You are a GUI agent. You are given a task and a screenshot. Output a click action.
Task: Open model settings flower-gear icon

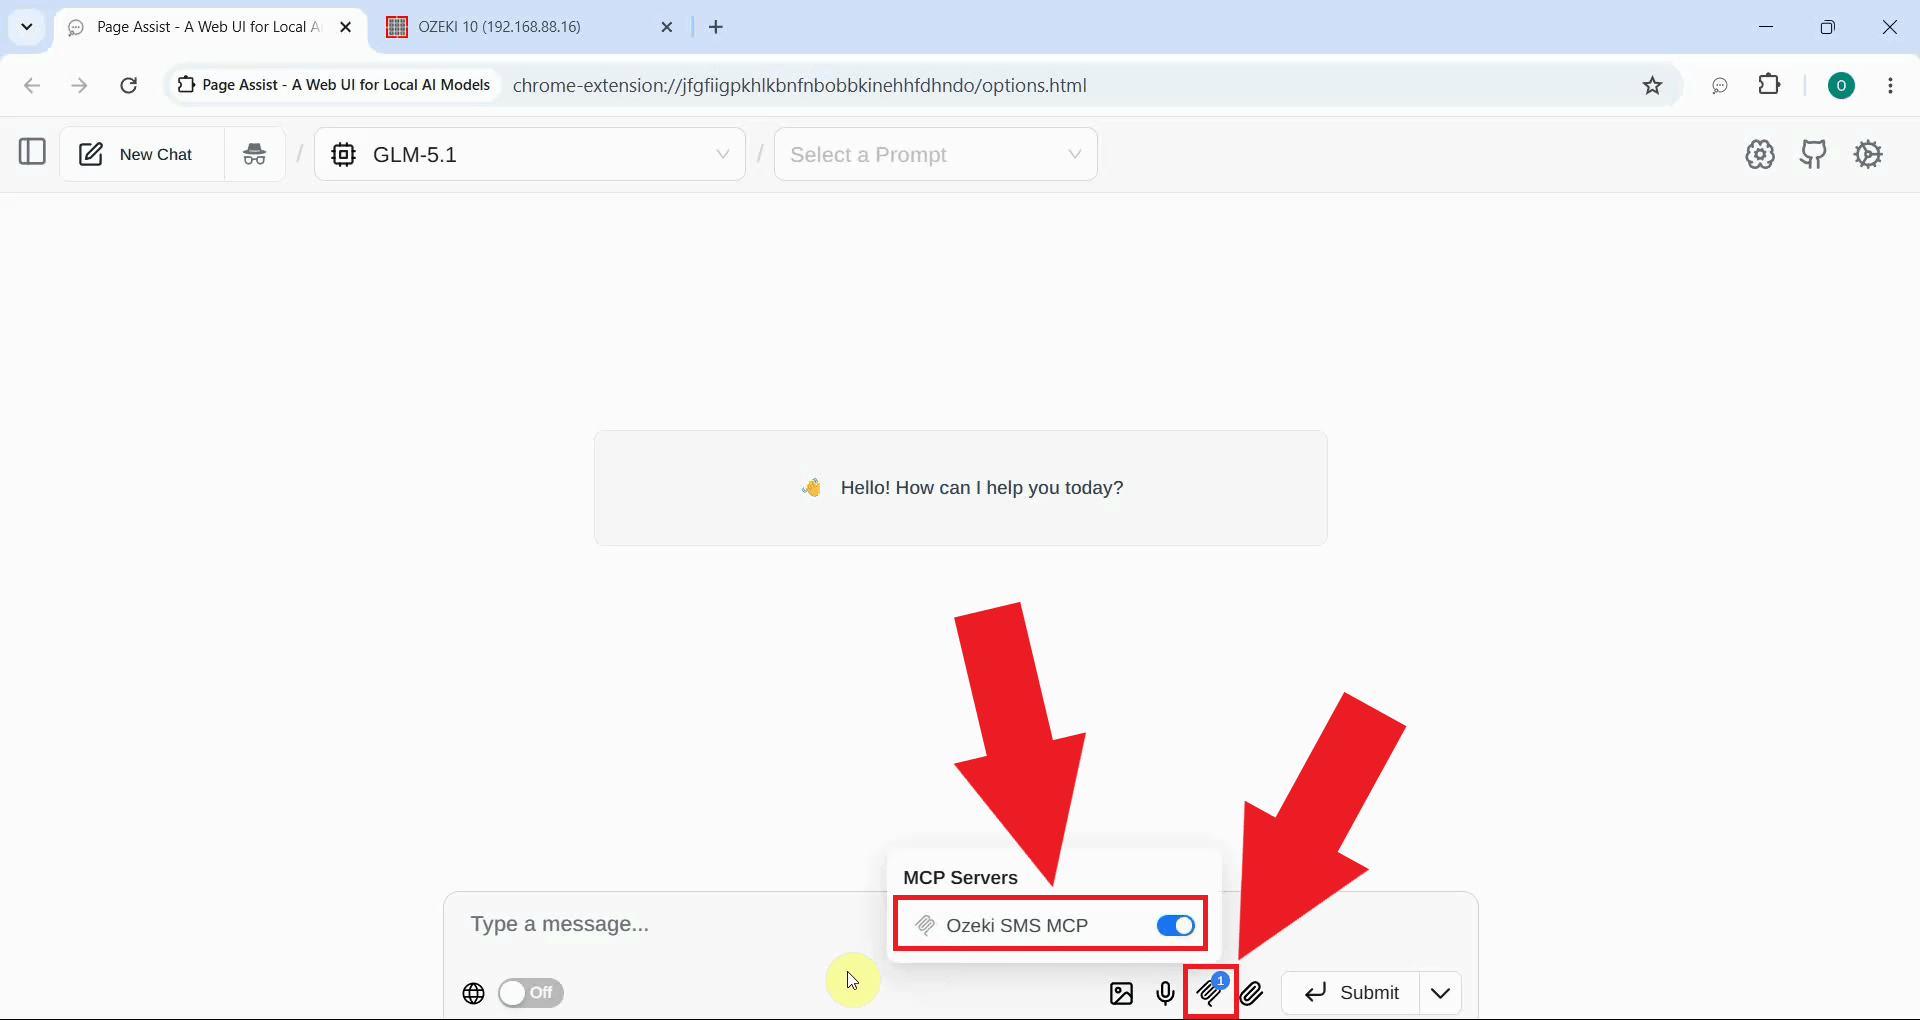coord(1760,154)
